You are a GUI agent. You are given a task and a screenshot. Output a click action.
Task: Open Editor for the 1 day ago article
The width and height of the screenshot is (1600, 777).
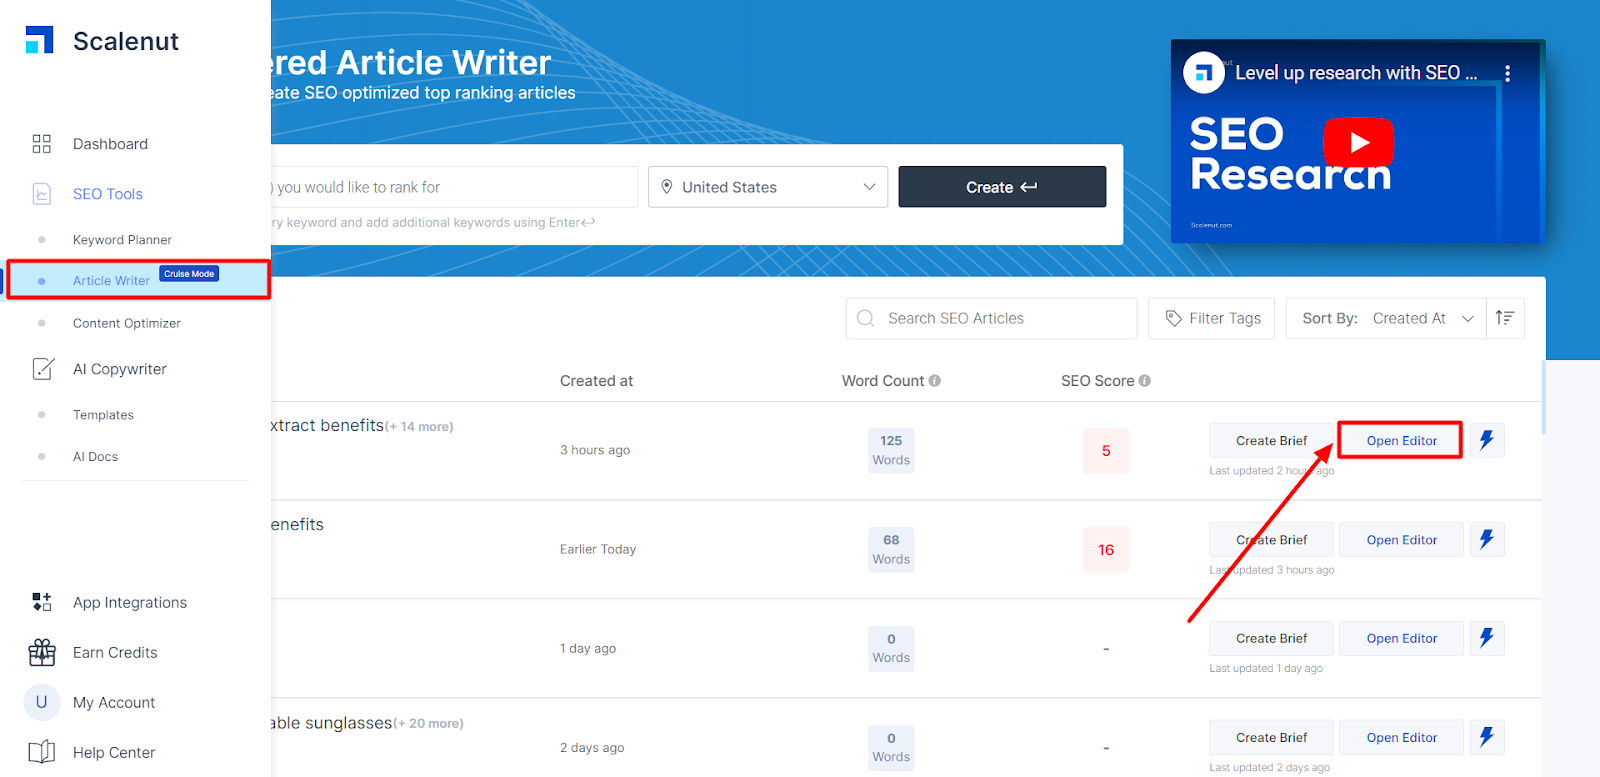(1401, 639)
